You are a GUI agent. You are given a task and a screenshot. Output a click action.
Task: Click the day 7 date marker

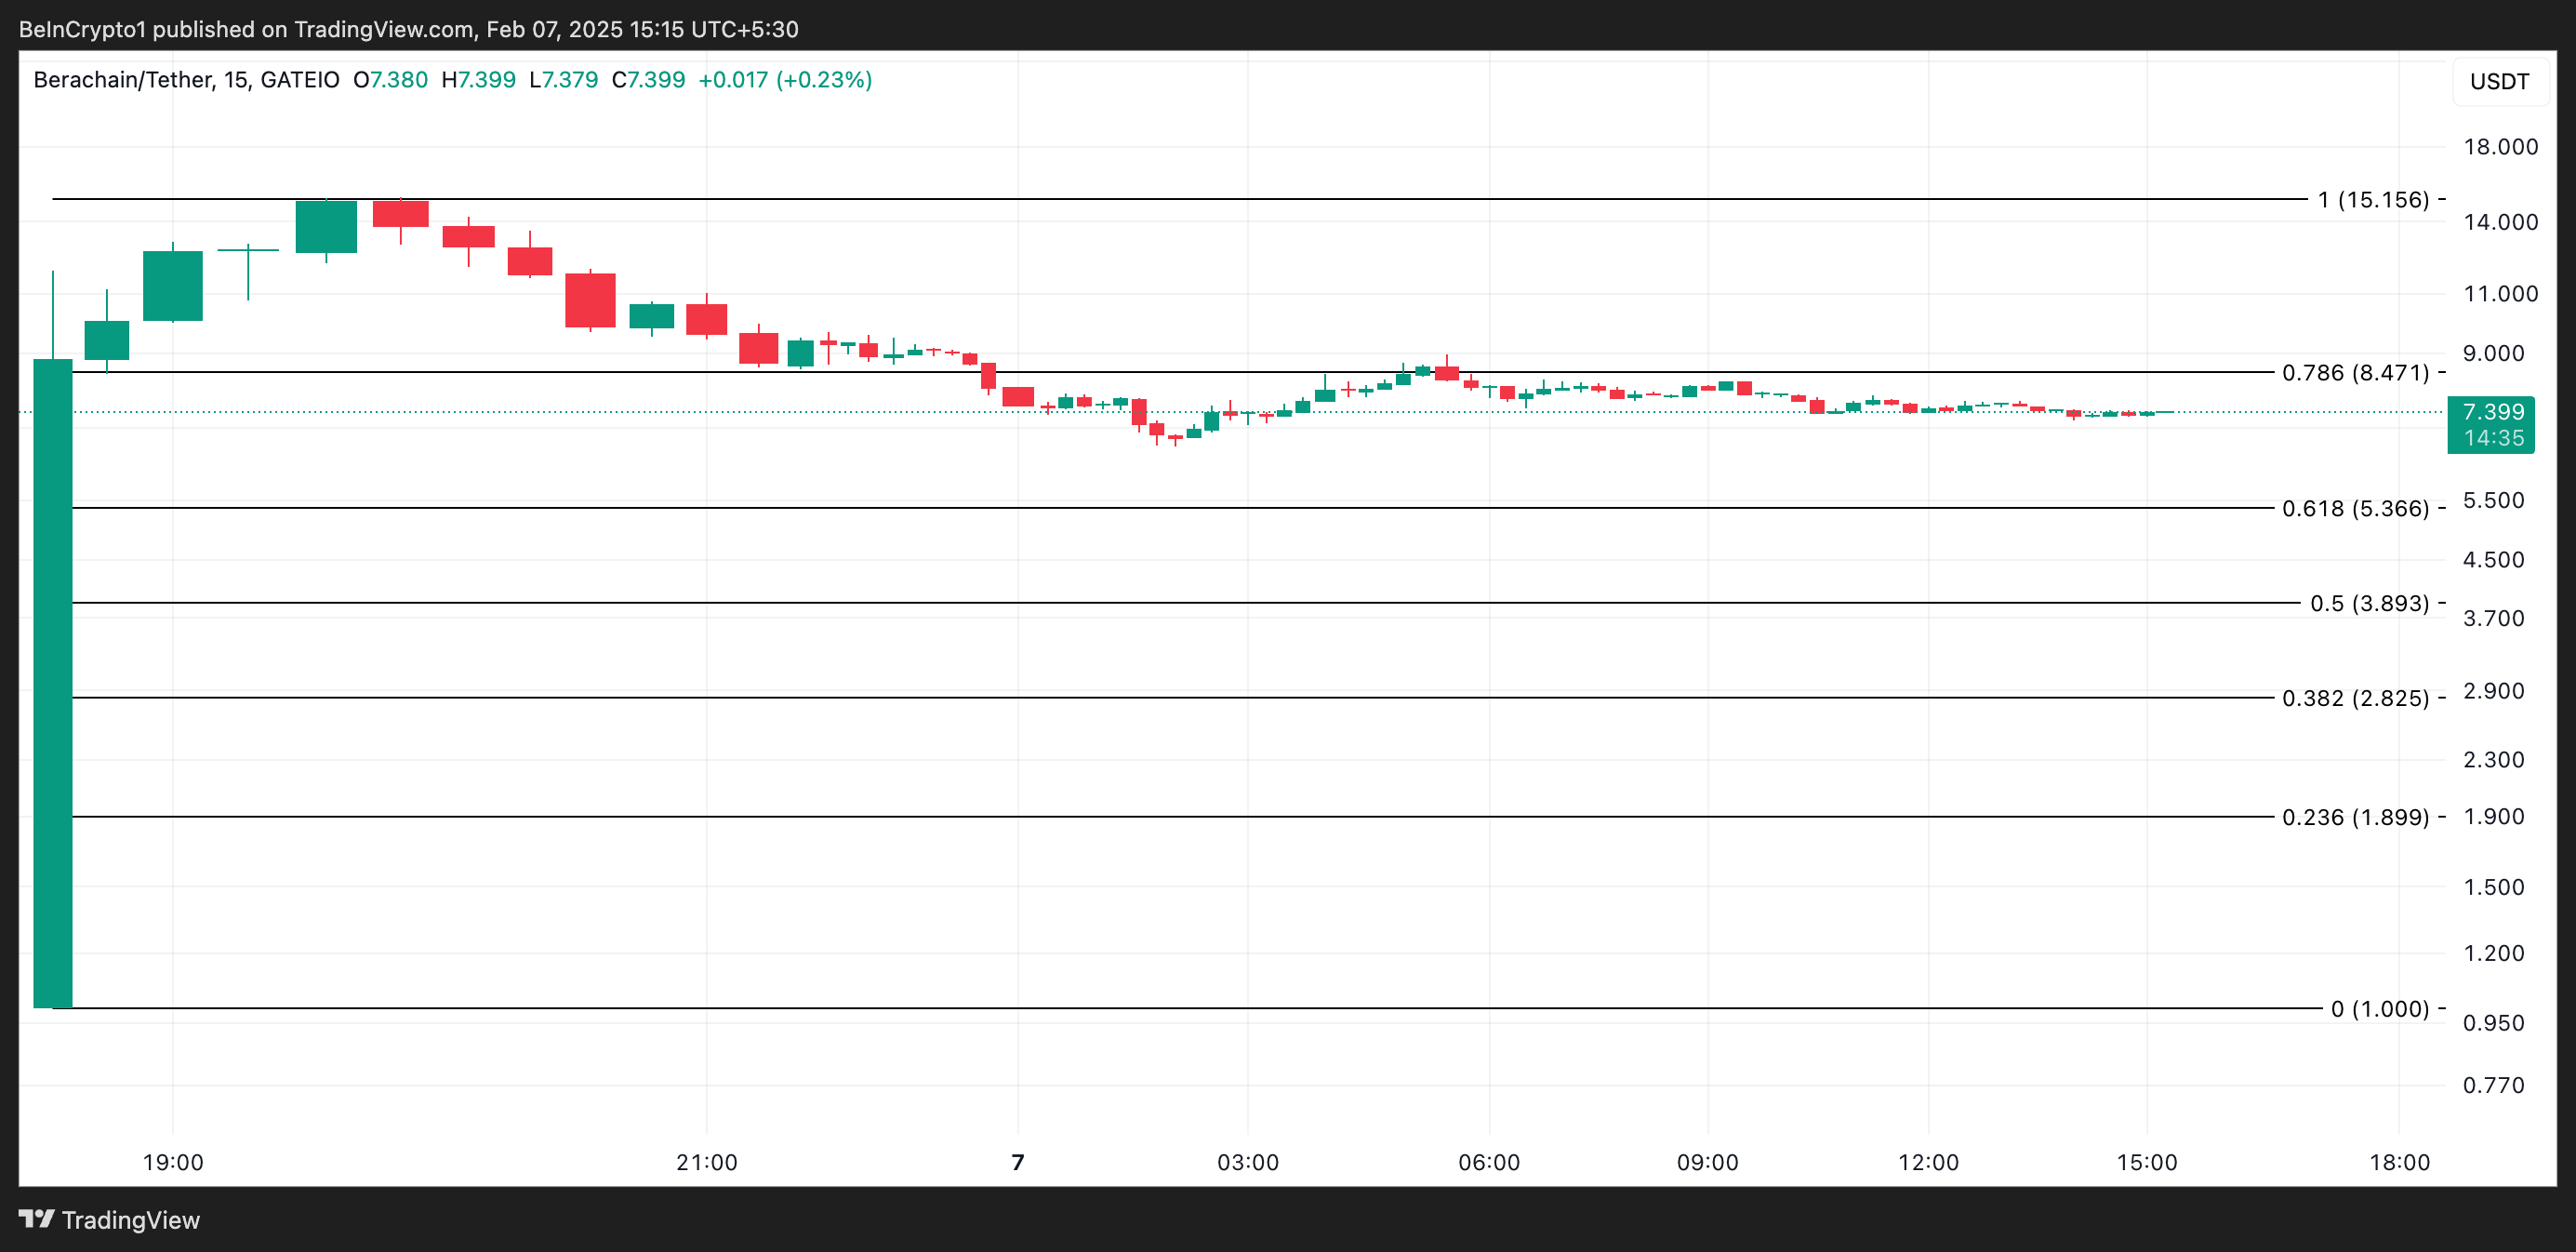1017,1162
